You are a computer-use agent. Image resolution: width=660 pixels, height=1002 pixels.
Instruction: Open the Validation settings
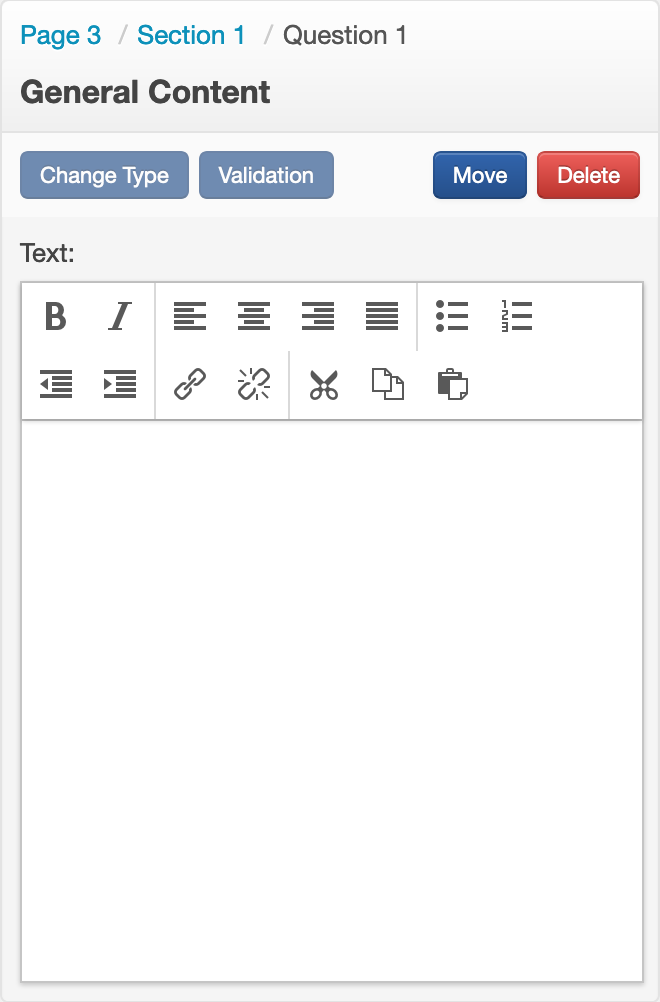(266, 176)
